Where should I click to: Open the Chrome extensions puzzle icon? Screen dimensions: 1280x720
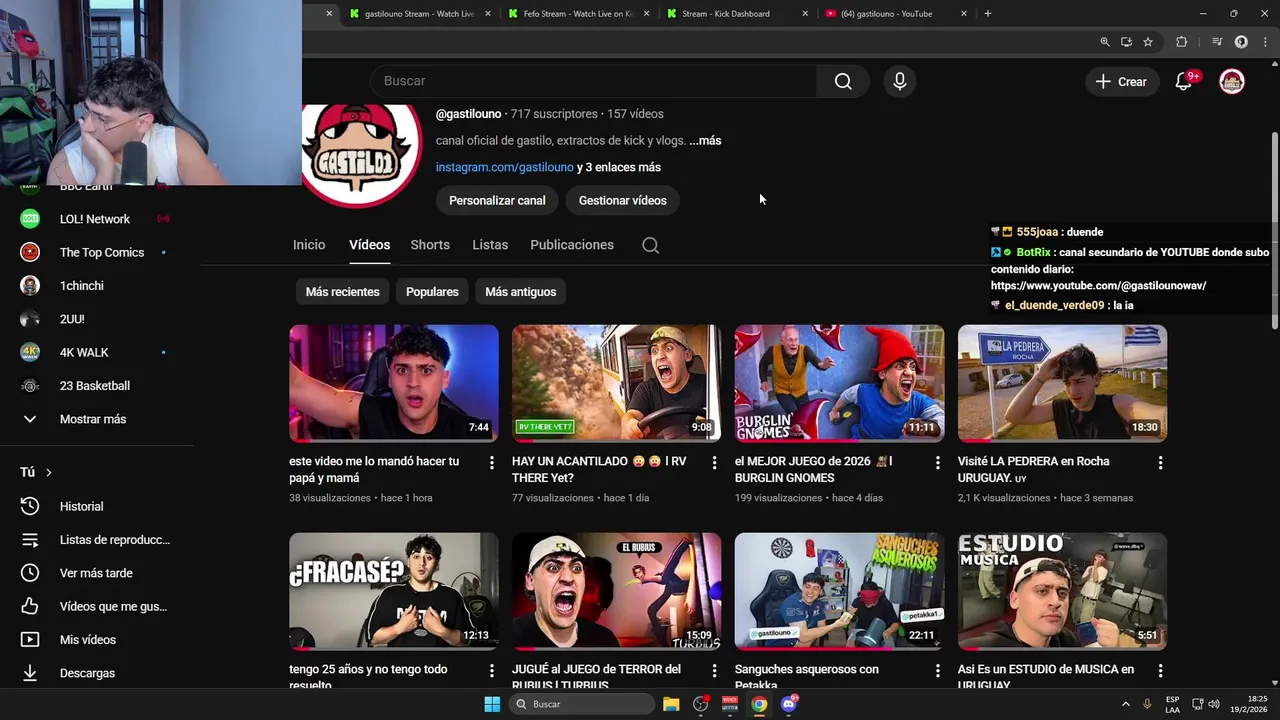coord(1181,42)
